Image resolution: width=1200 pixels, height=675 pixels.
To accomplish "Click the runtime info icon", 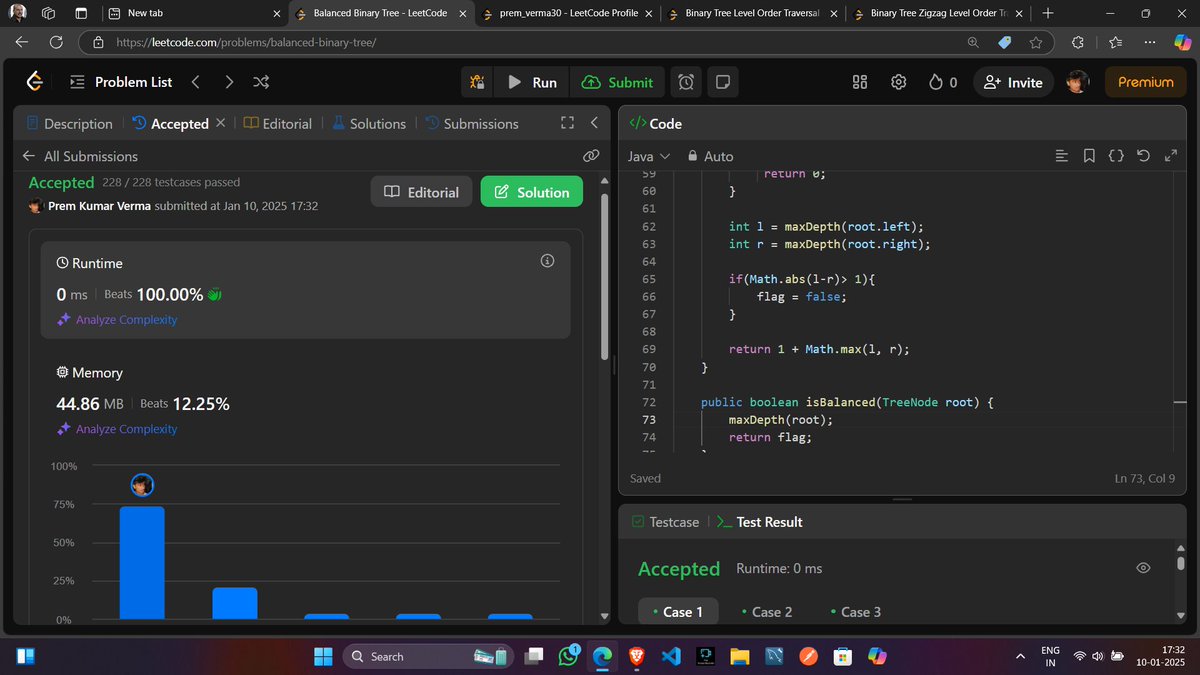I will click(x=547, y=261).
